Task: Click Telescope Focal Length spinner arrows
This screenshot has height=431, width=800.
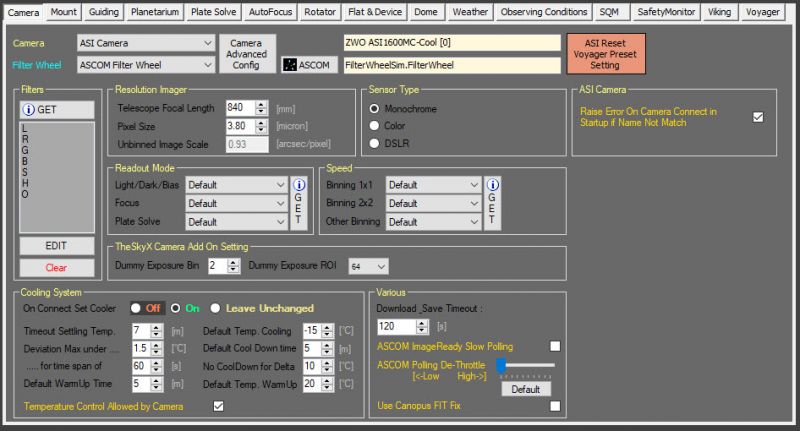Action: click(261, 108)
